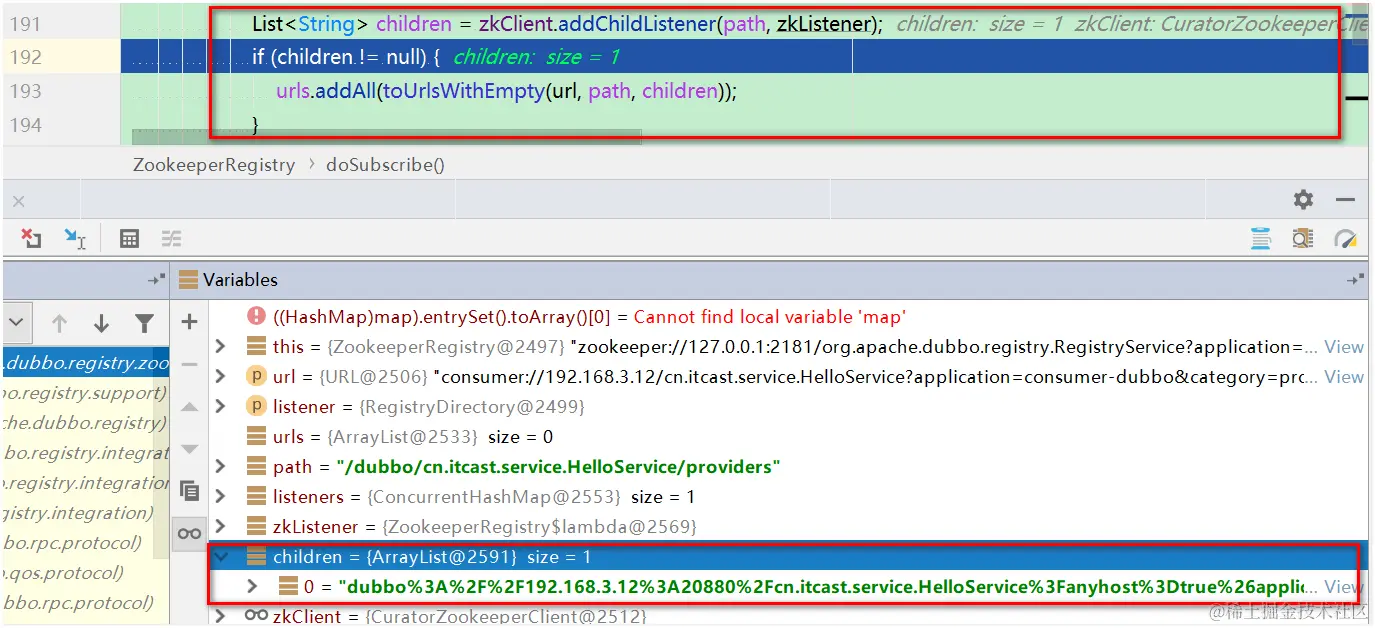1375x628 pixels.
Task: Click toUrlsWithEmpty method call in code
Action: (x=464, y=91)
